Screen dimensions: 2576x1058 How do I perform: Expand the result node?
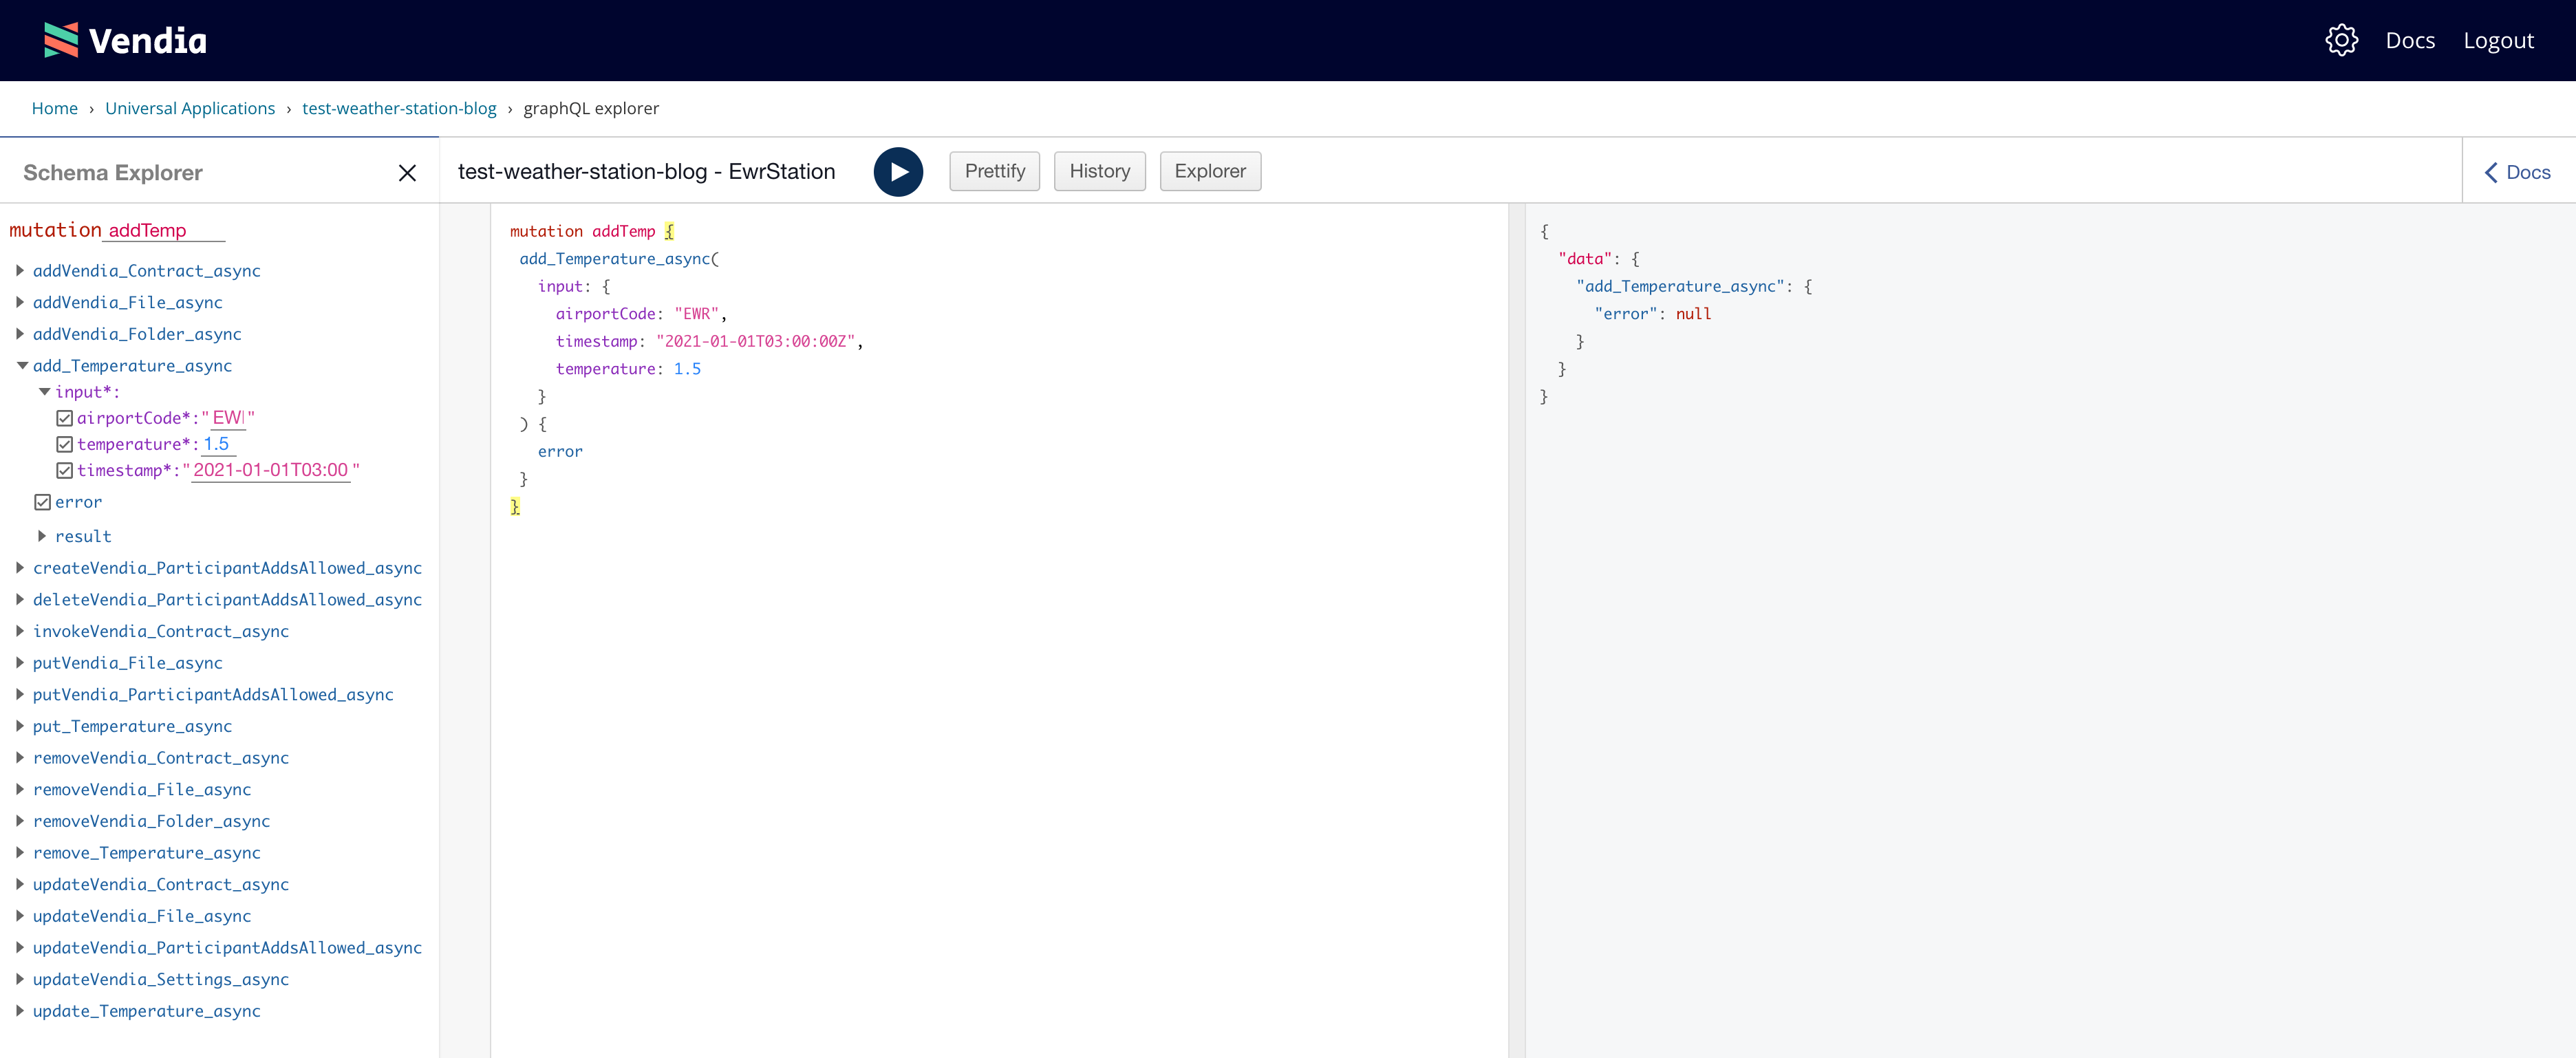tap(42, 536)
